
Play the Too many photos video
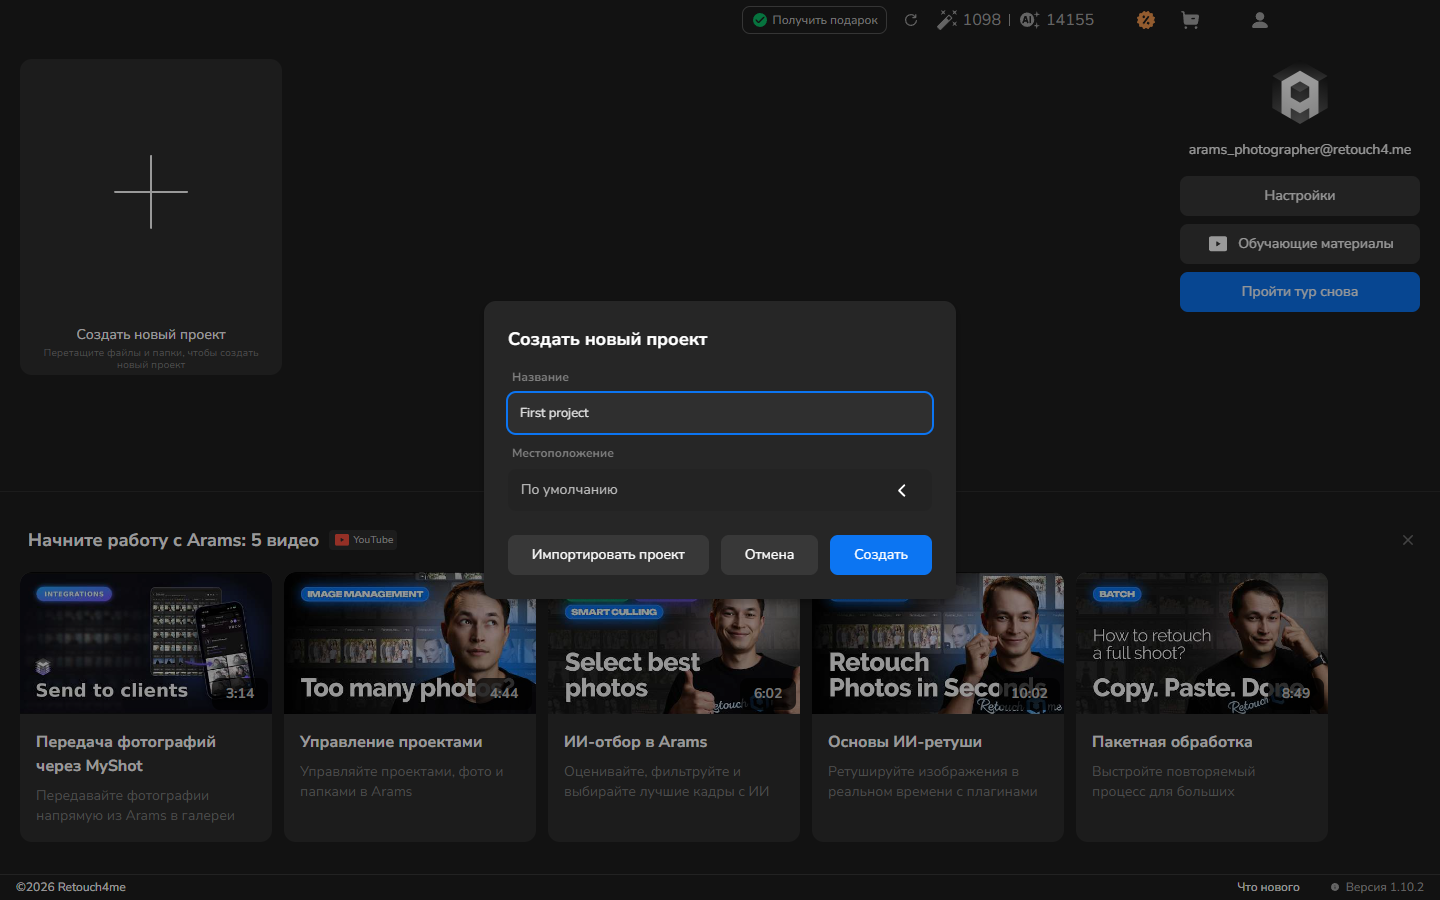tap(410, 643)
